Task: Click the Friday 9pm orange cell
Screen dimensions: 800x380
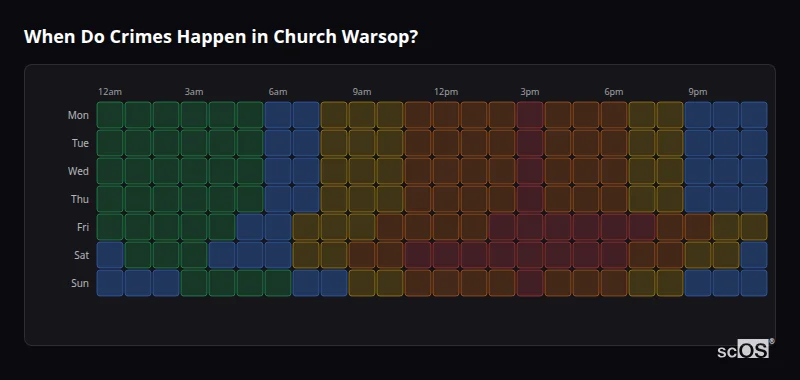Action: coord(697,227)
